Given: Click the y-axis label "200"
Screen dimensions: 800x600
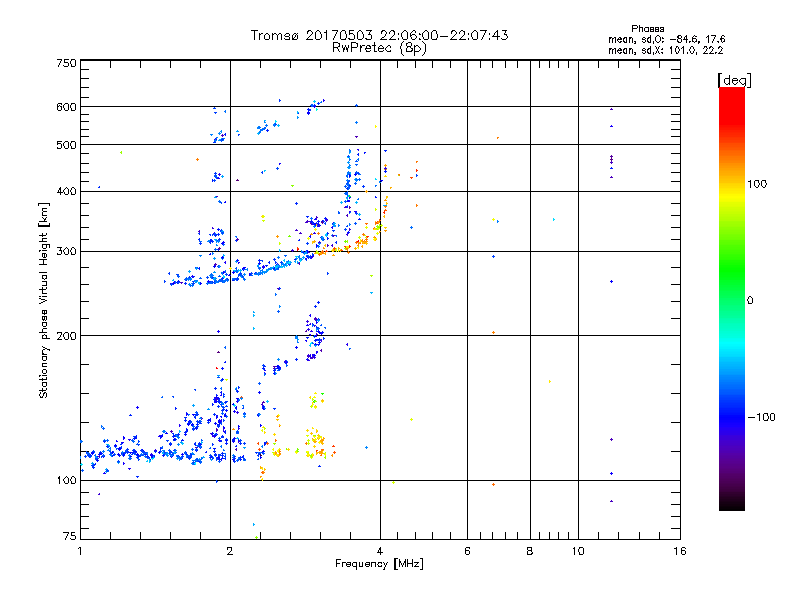Looking at the screenshot, I should click(66, 336).
